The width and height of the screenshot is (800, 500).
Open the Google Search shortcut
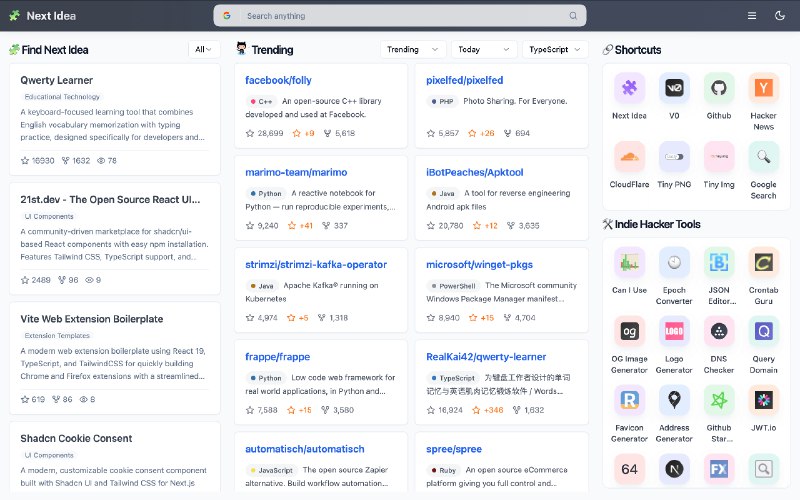(763, 157)
